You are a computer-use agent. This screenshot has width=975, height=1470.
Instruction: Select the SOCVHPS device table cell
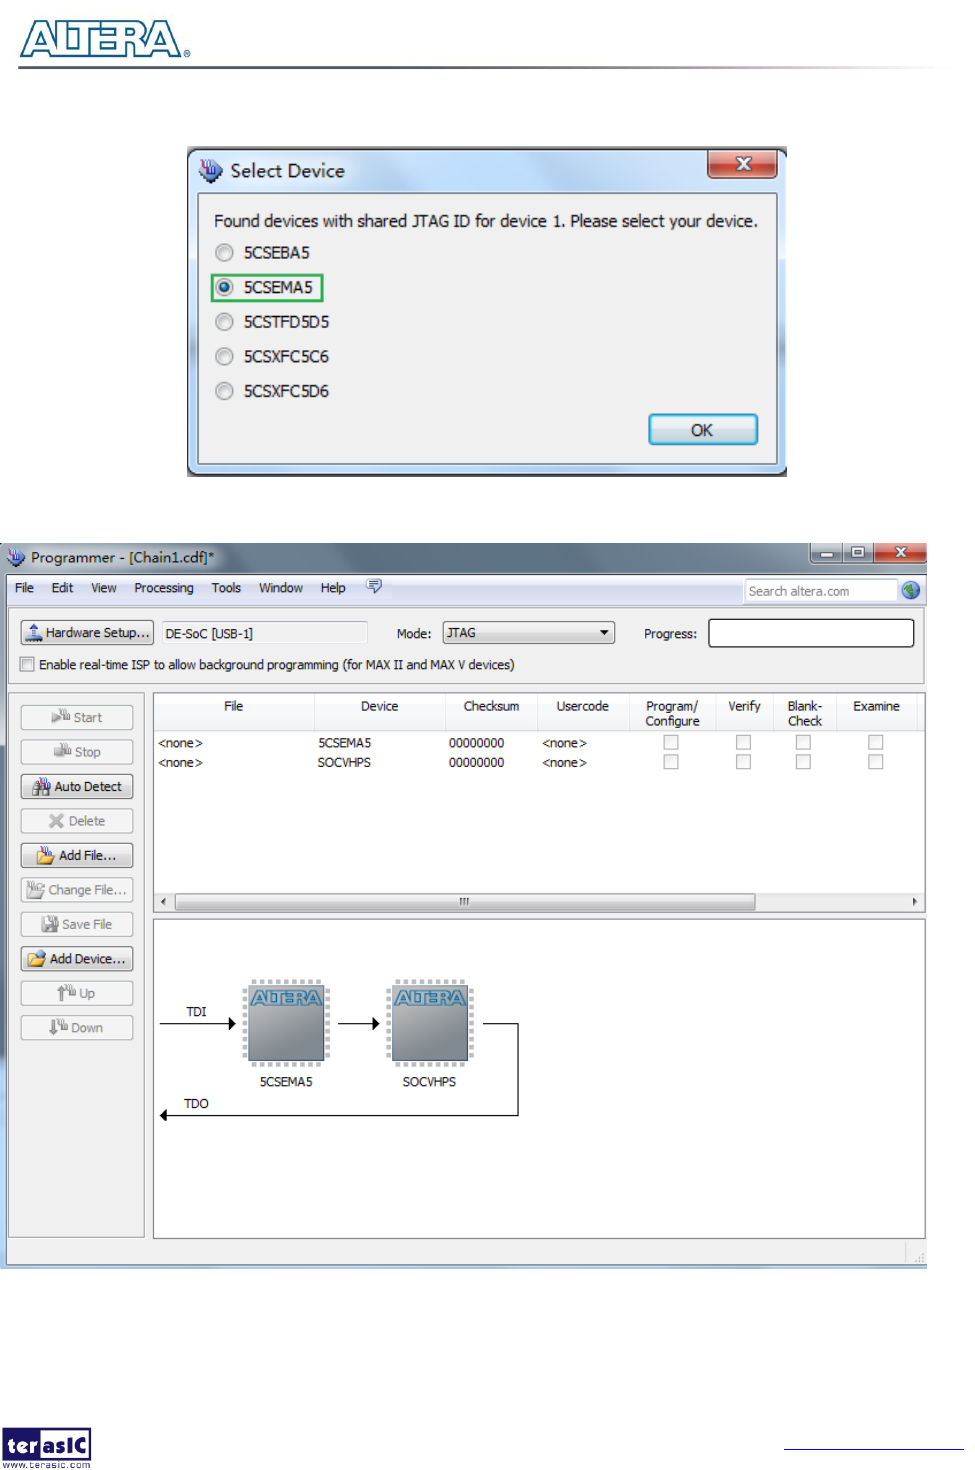(x=344, y=762)
